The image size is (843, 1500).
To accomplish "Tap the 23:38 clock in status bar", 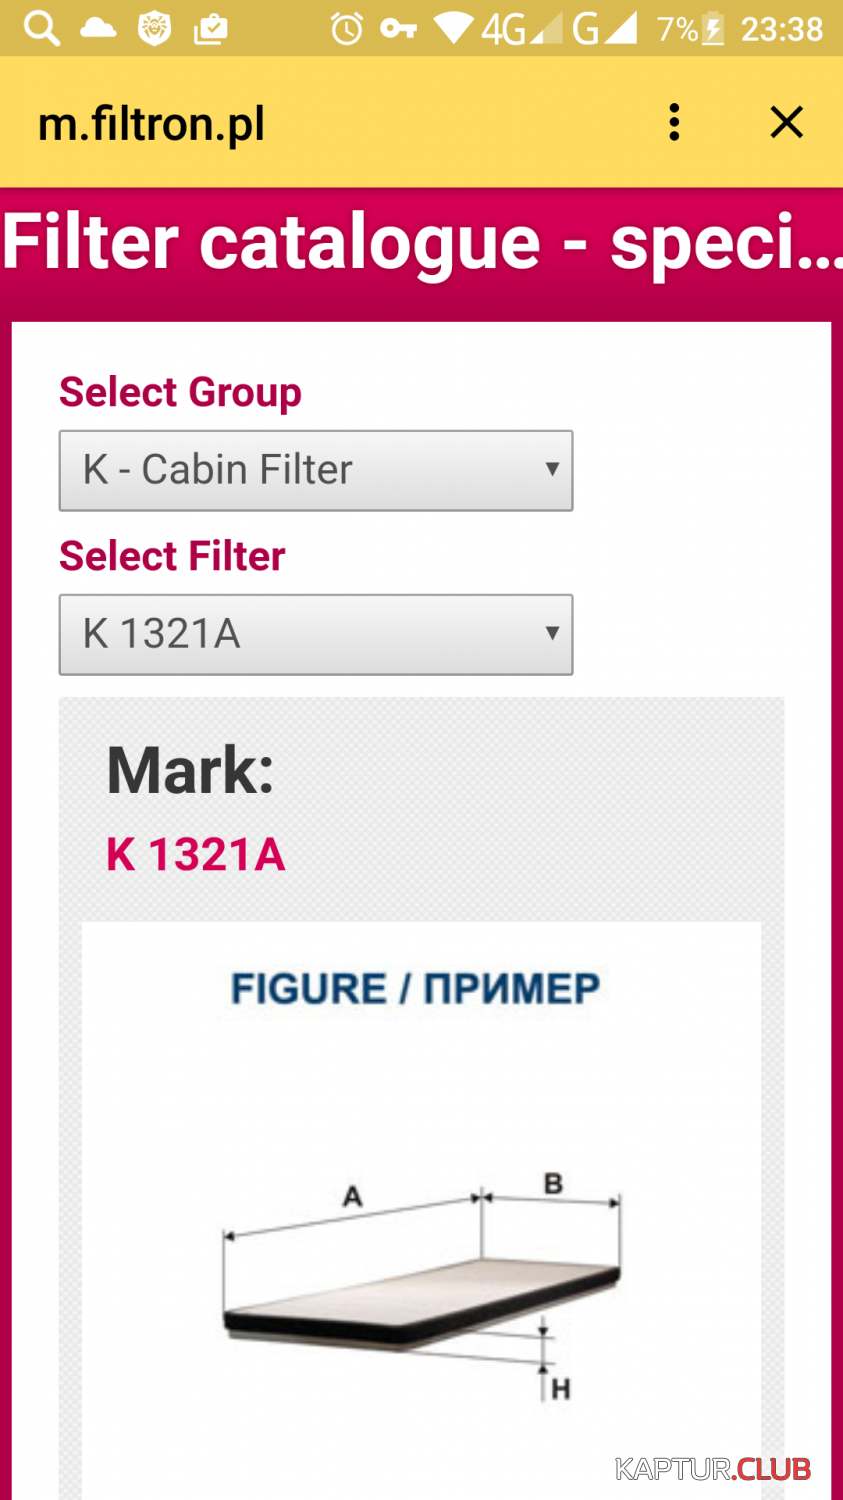I will coord(782,29).
